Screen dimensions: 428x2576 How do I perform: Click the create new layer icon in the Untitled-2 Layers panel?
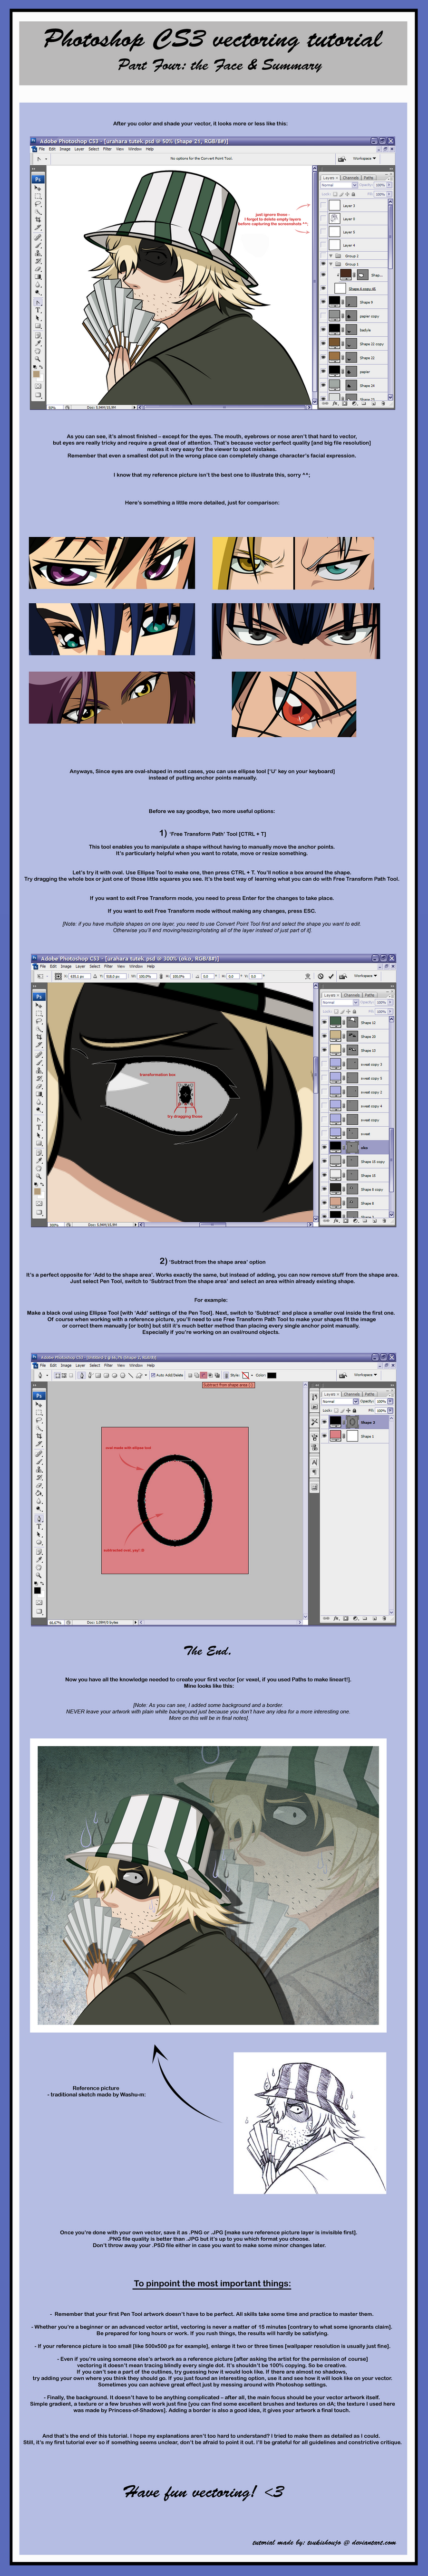pos(375,1618)
